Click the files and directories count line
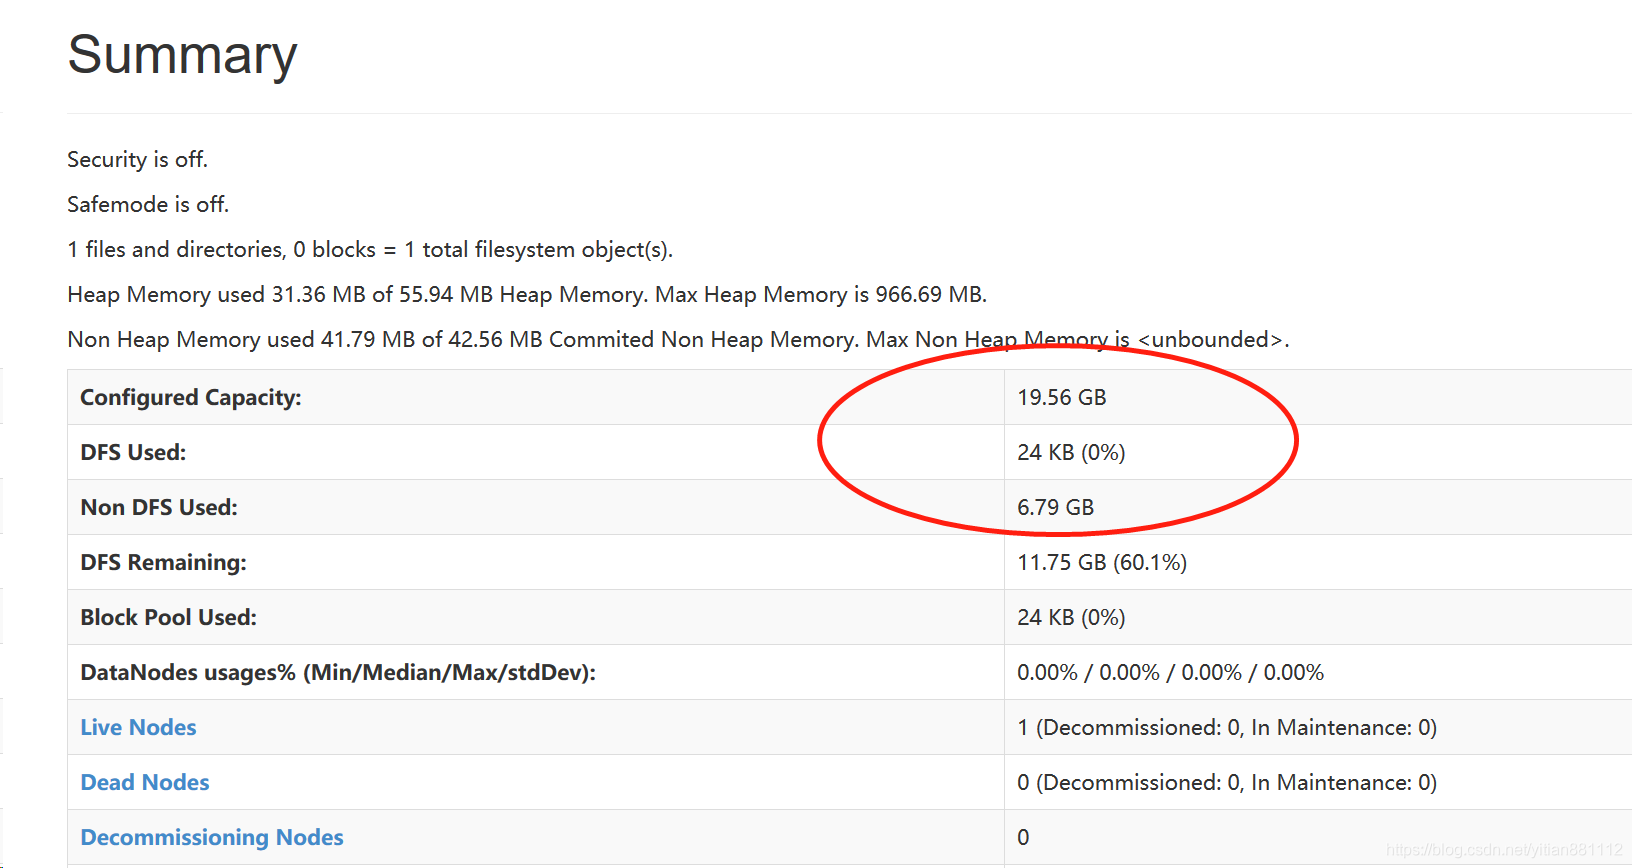 pos(370,249)
